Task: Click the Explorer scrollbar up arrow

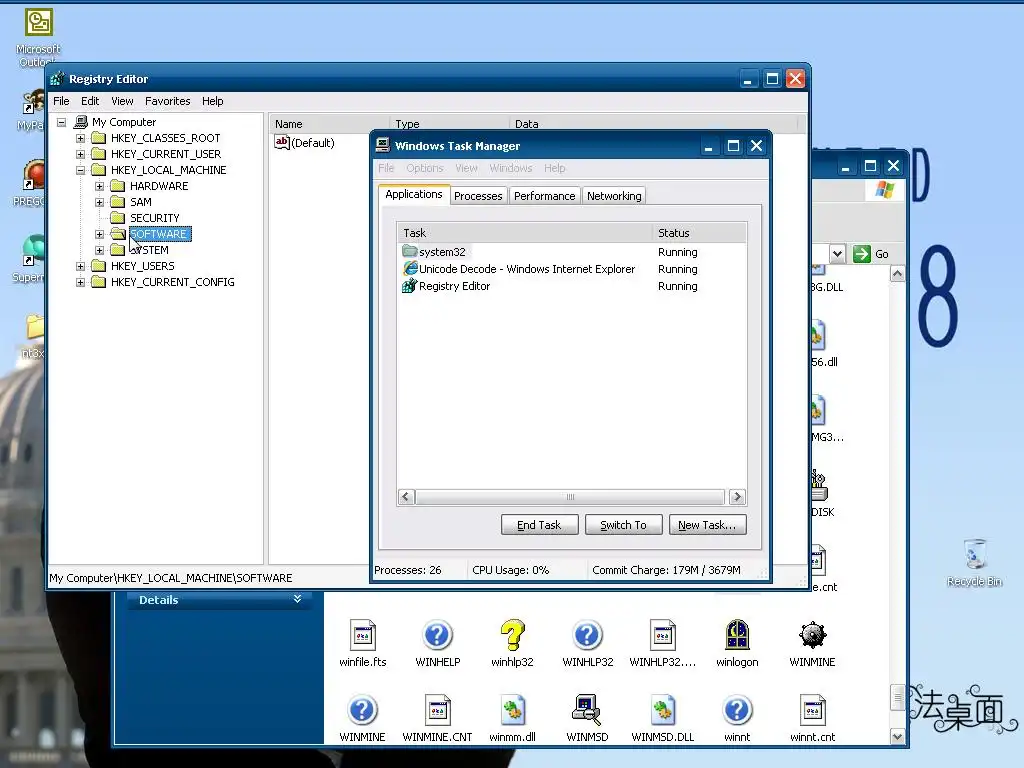Action: click(x=897, y=274)
